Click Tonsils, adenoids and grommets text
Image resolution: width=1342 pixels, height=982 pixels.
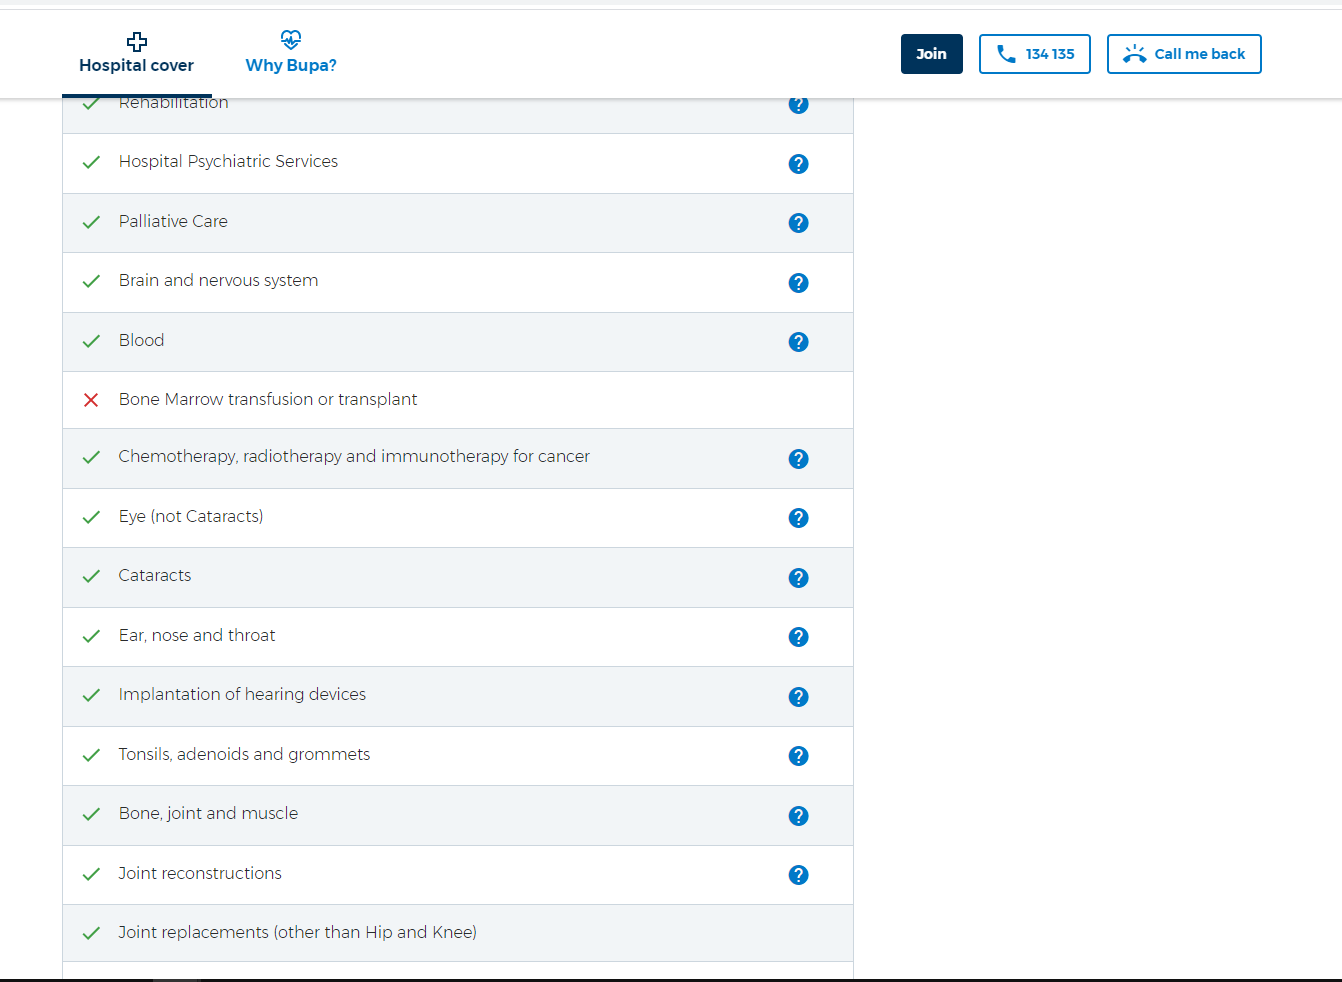point(244,754)
